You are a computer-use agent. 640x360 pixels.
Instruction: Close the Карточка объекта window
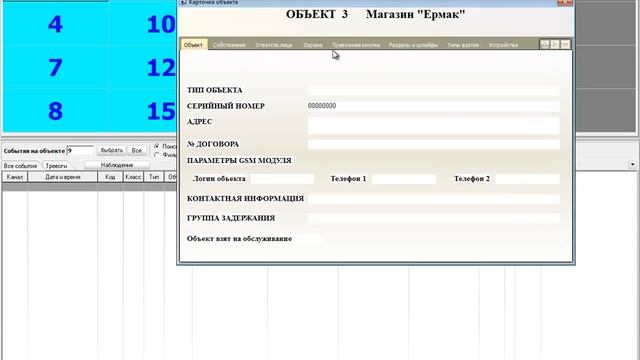coord(564,2)
